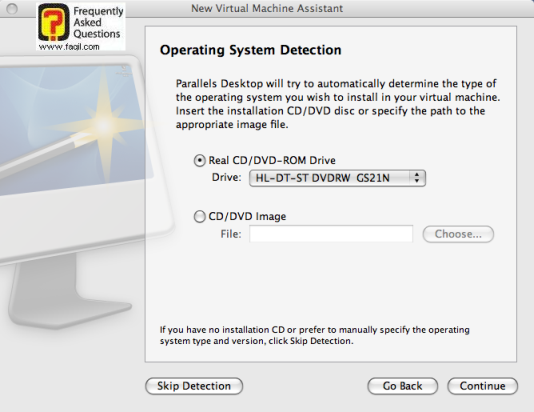Open the Drive dropdown showing HL-DT-ST DVDRW GS21N
534x412 pixels.
coord(337,178)
